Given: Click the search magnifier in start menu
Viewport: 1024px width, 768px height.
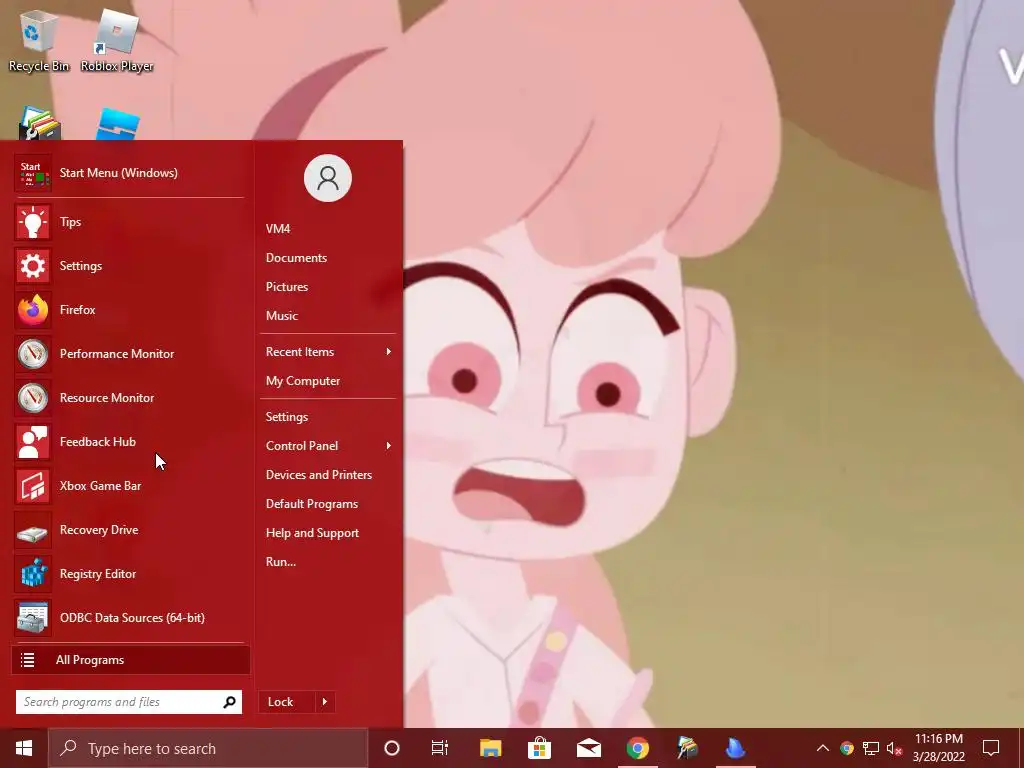Looking at the screenshot, I should tap(229, 702).
